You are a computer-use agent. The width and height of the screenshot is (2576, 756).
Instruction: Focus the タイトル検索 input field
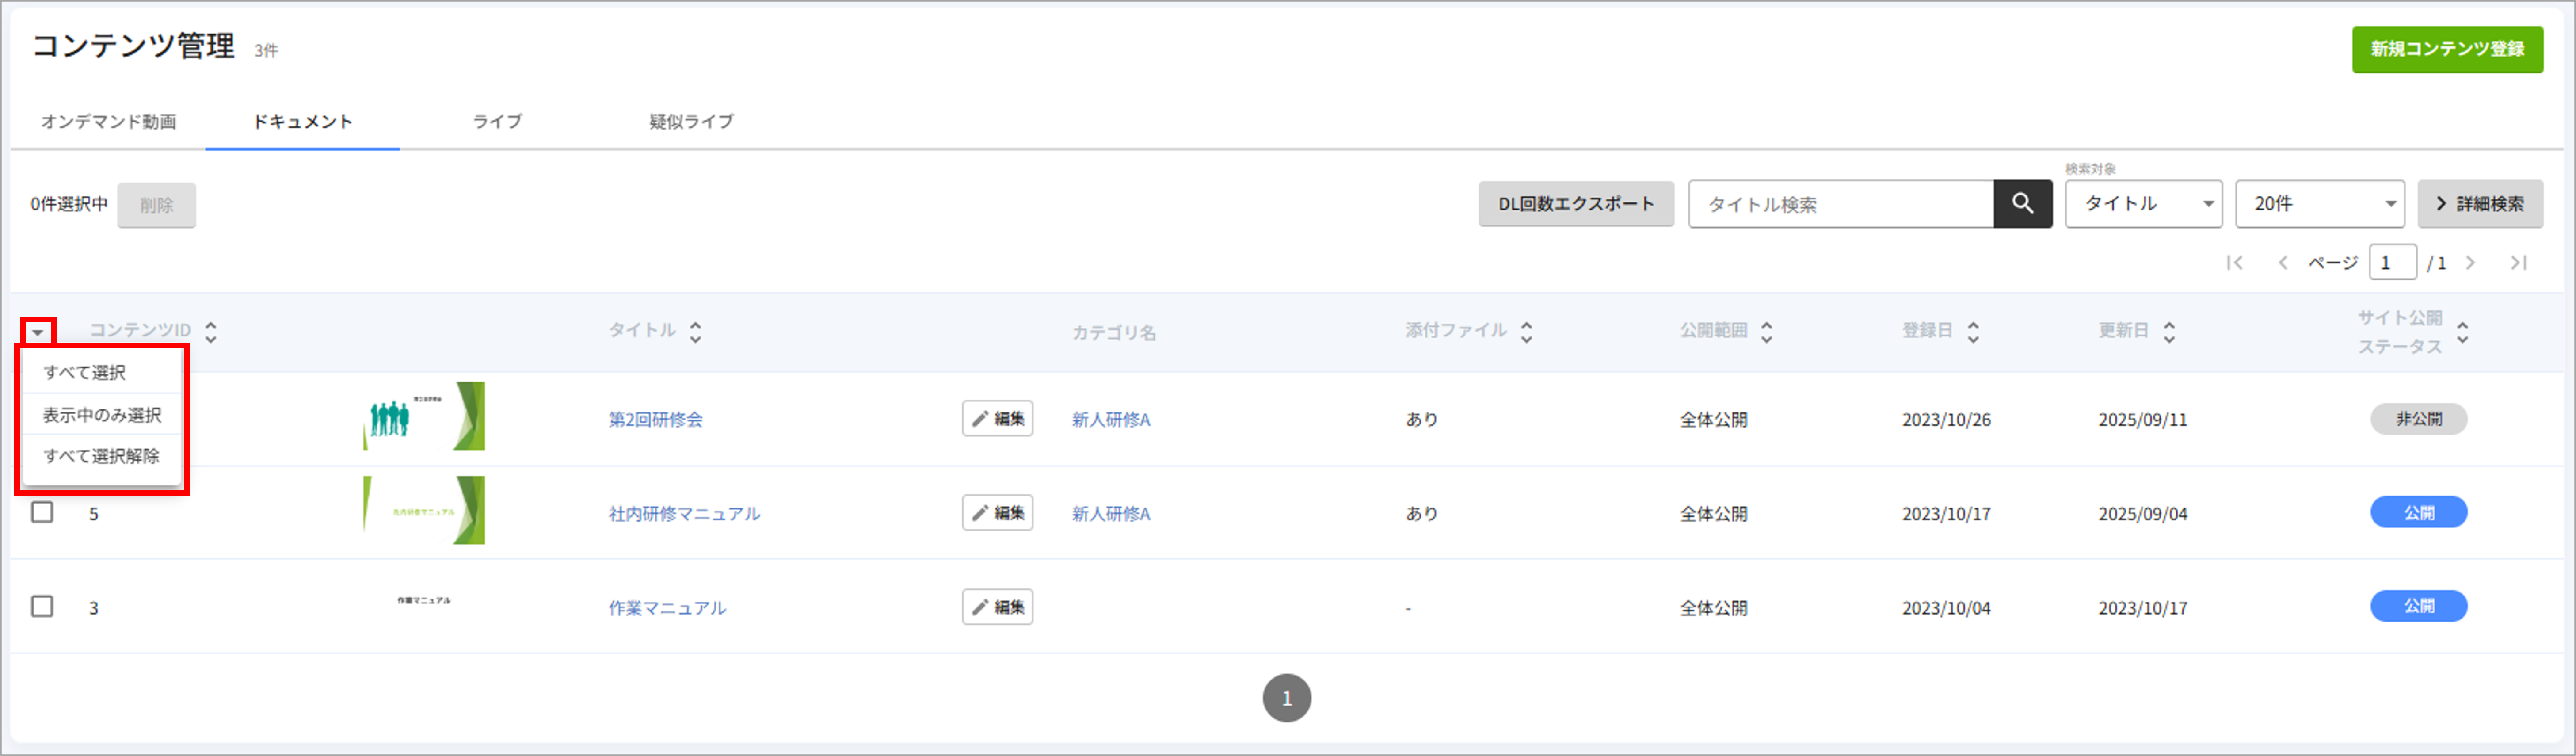pyautogui.click(x=1841, y=204)
